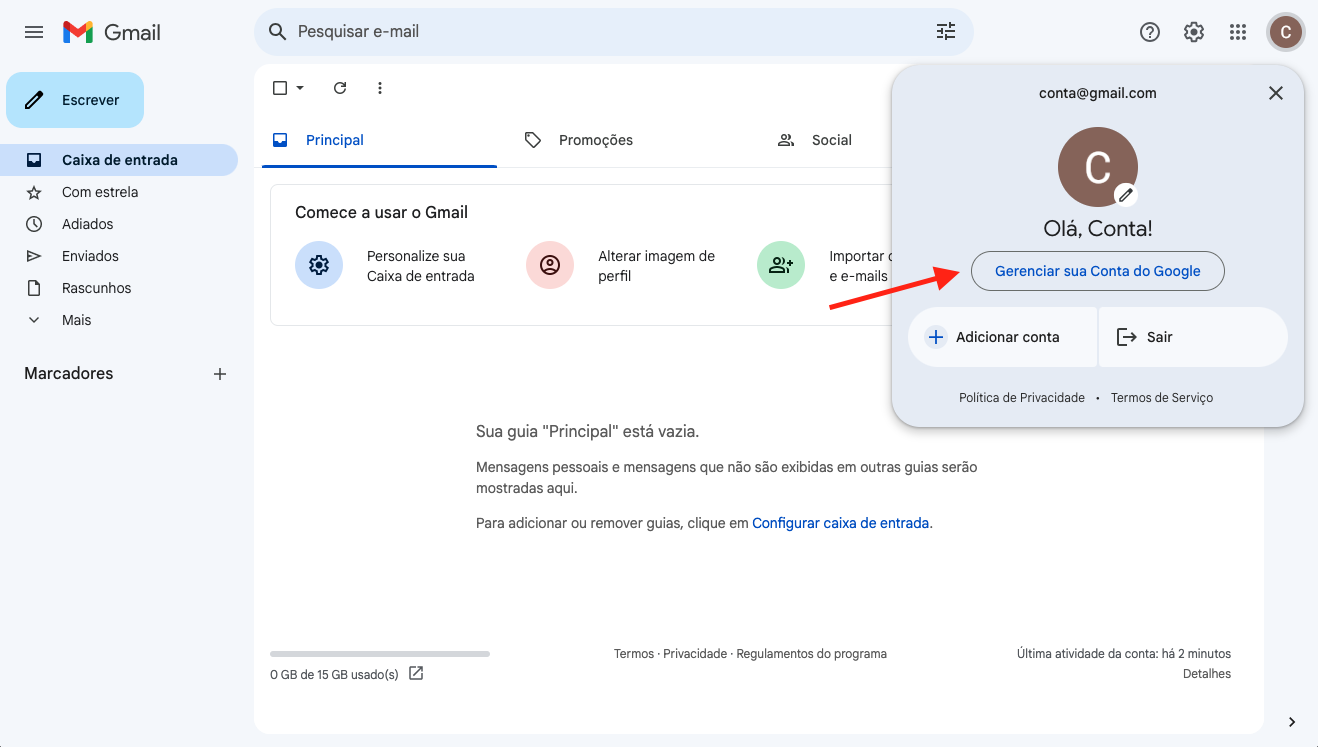Click the storage usage progress bar
Screen dimensions: 1318x747
pyautogui.click(x=380, y=654)
